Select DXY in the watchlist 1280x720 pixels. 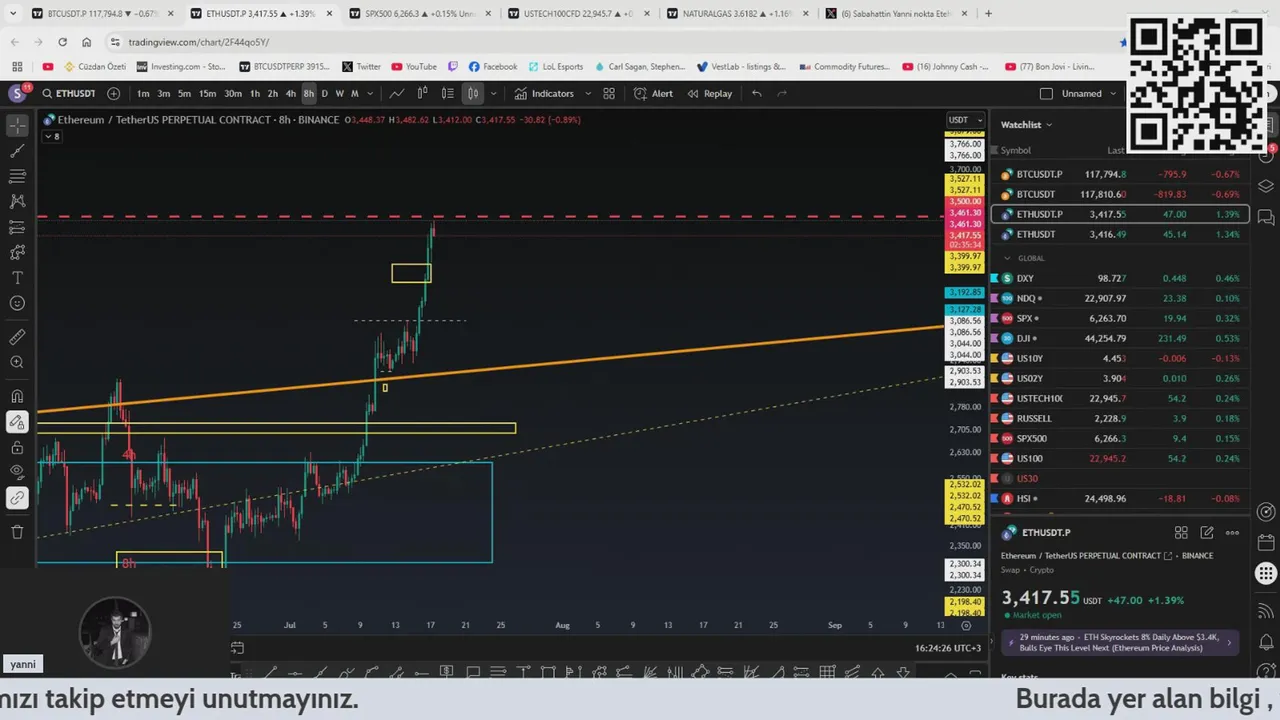(x=1120, y=278)
